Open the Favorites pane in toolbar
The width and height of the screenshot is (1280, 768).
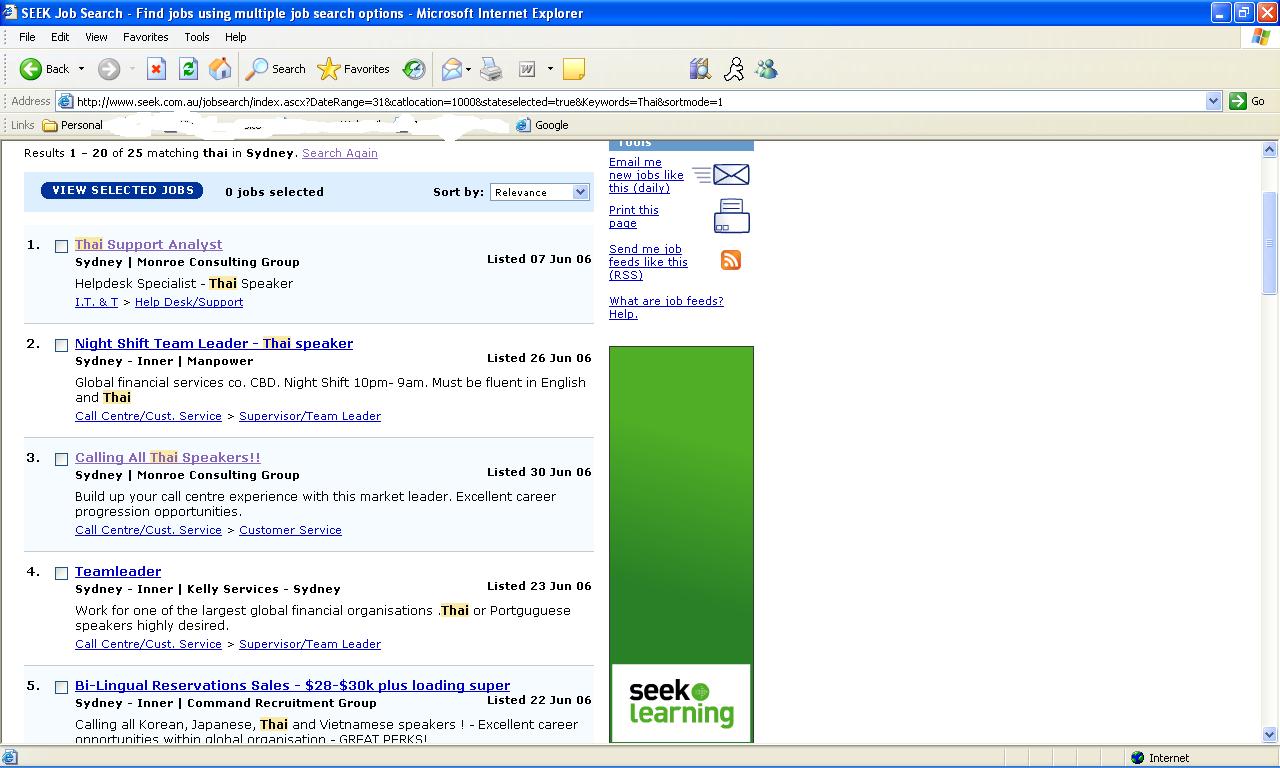(354, 69)
